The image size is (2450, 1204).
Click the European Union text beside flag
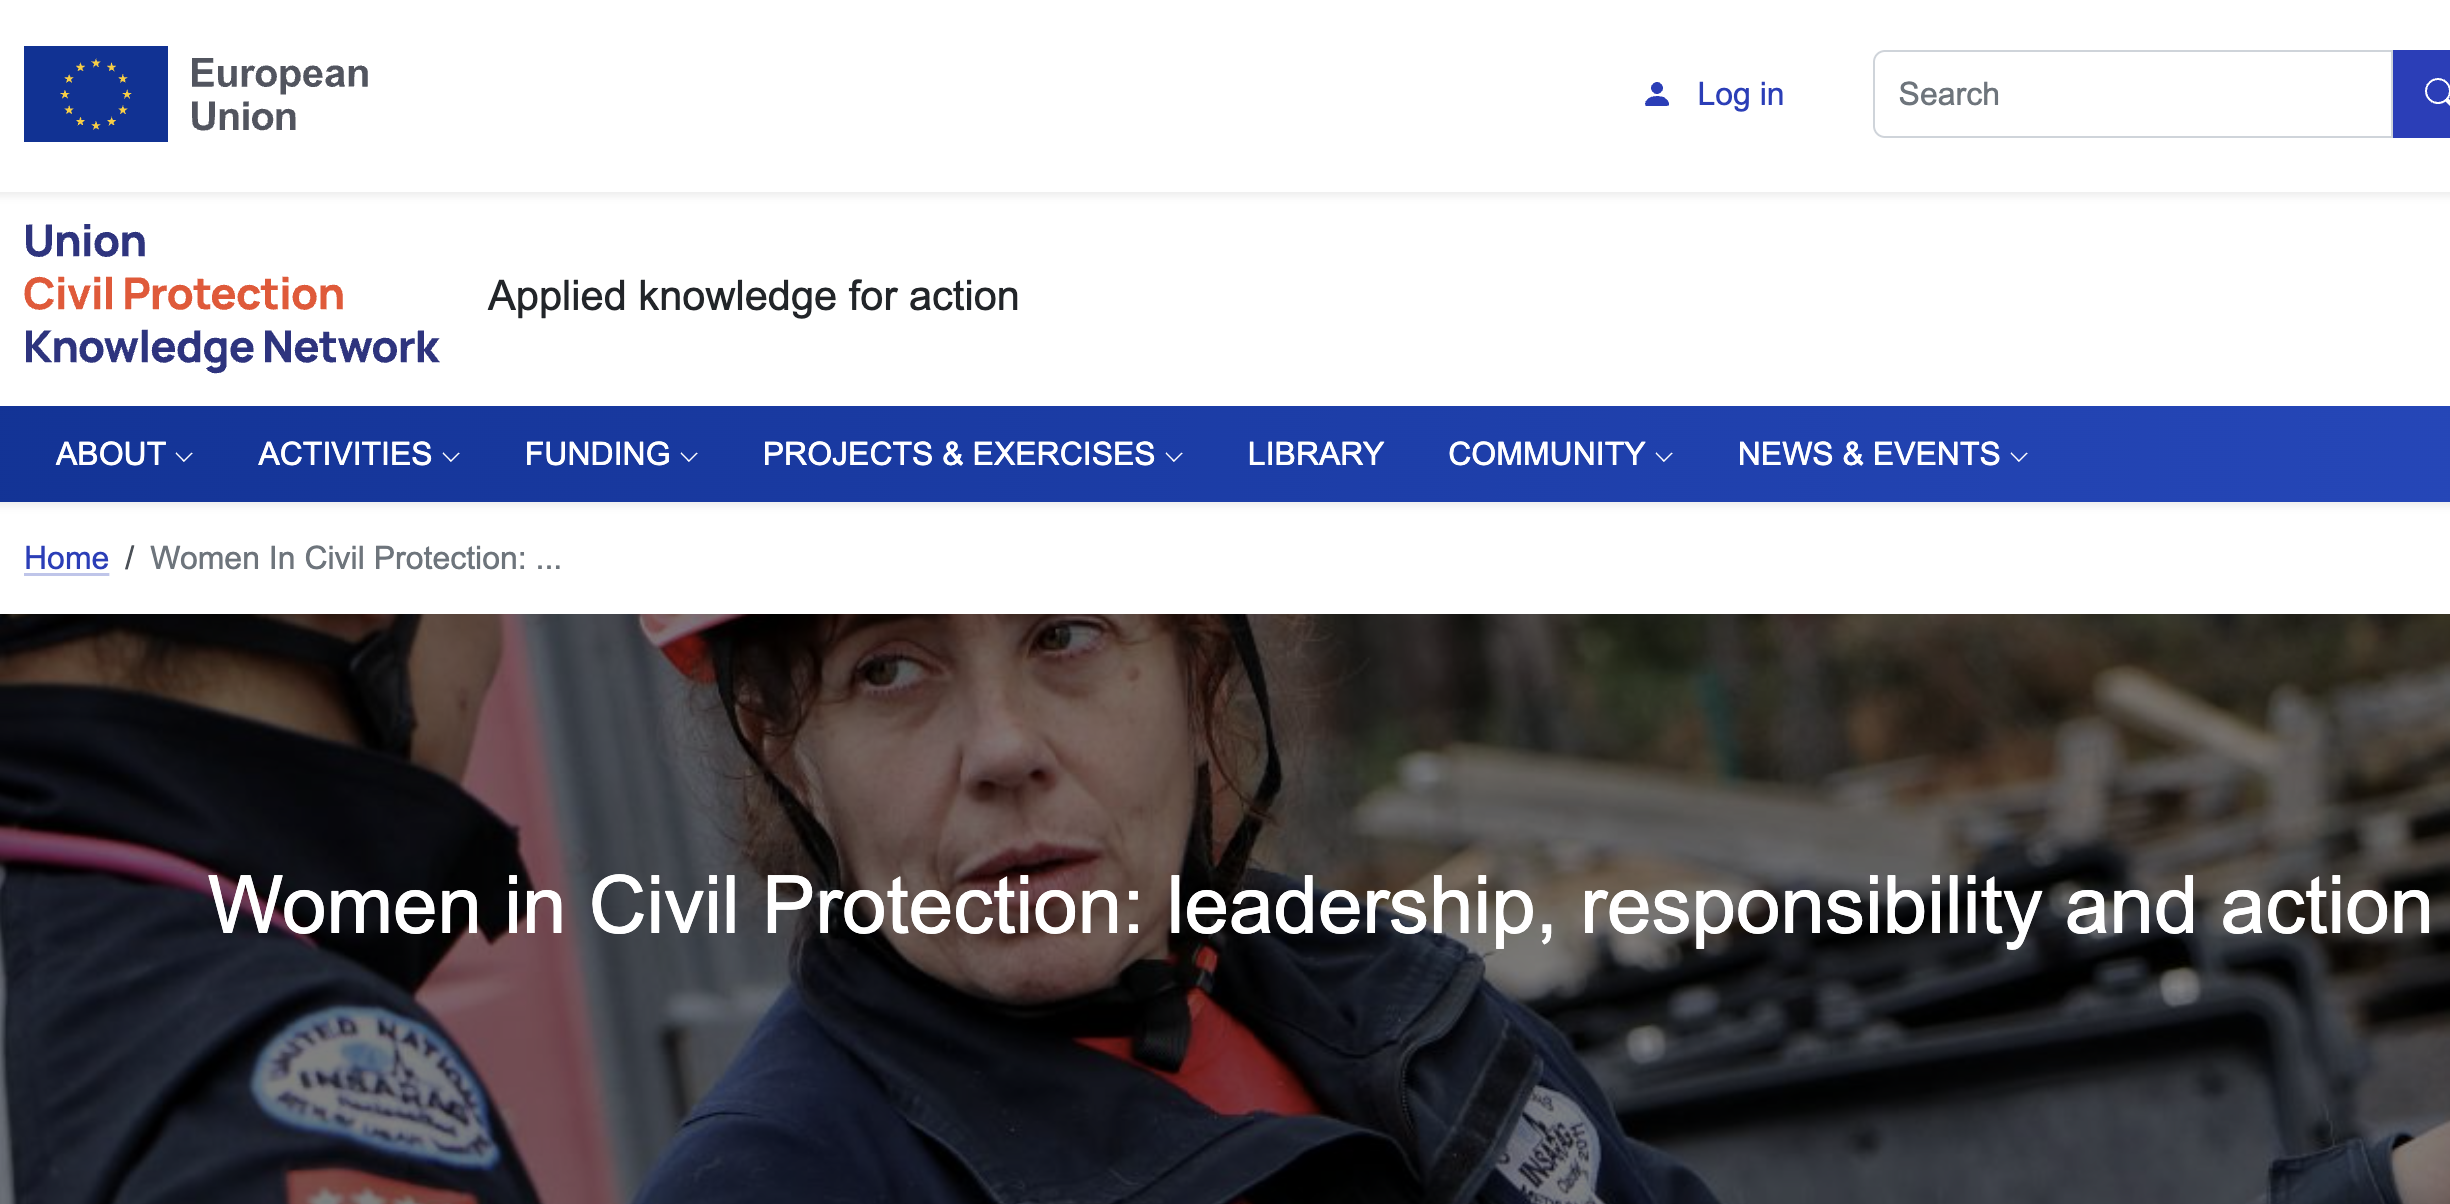click(279, 95)
